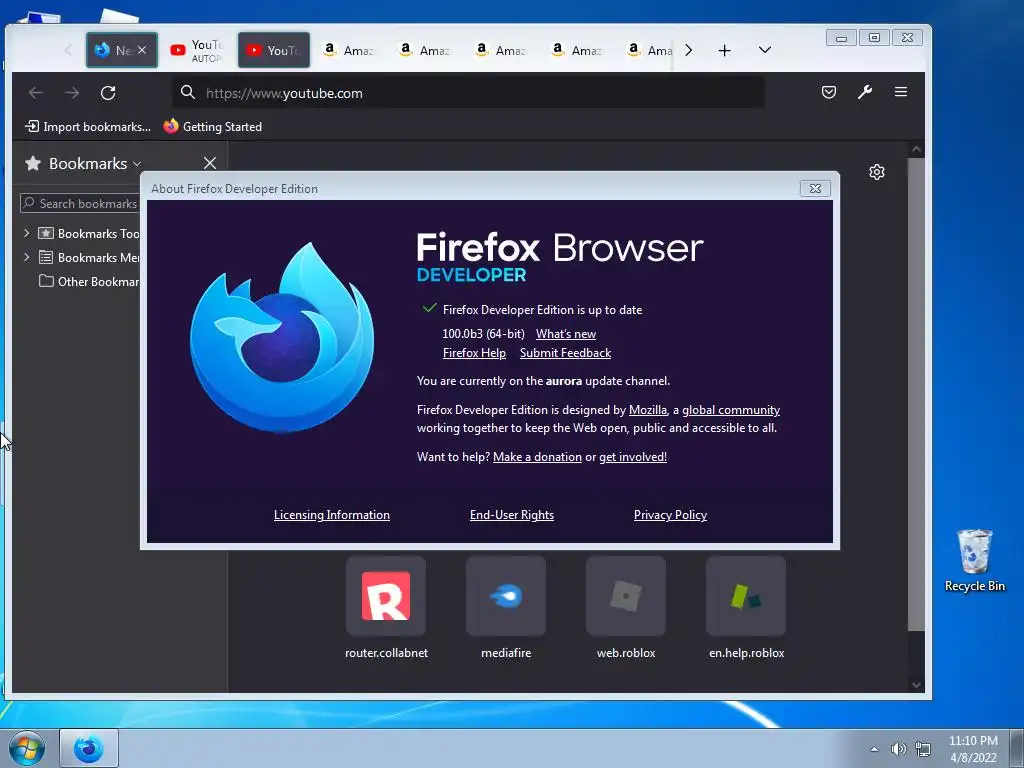Open End-User Rights link

click(511, 515)
